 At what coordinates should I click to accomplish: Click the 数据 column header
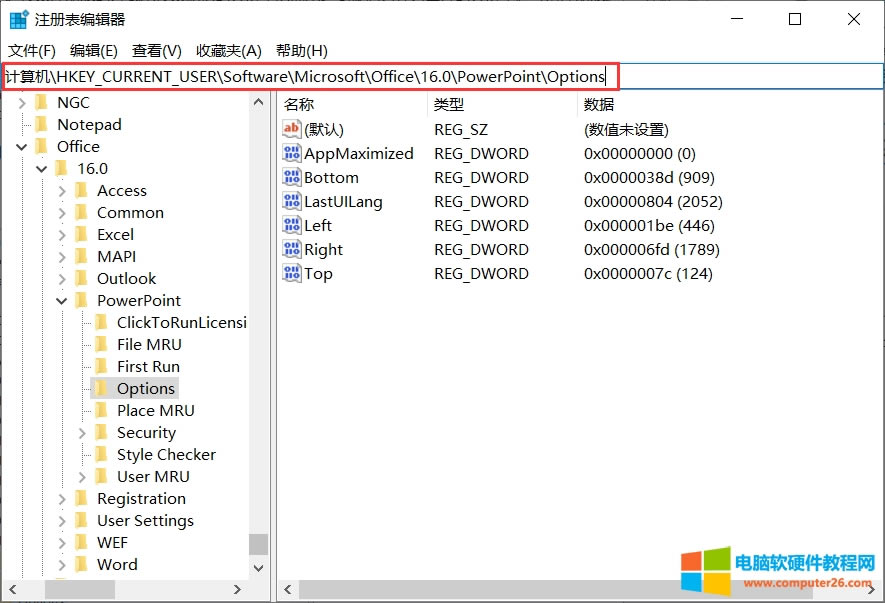coord(599,104)
